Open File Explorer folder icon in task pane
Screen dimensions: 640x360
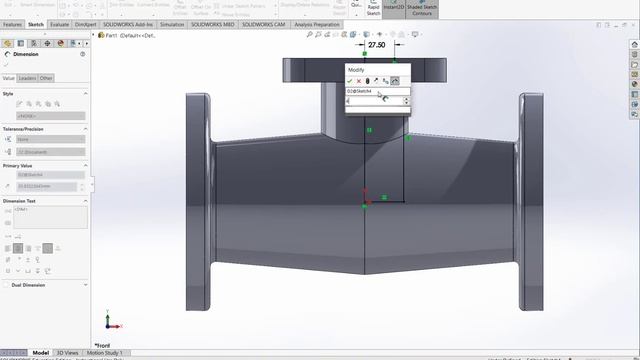[634, 64]
